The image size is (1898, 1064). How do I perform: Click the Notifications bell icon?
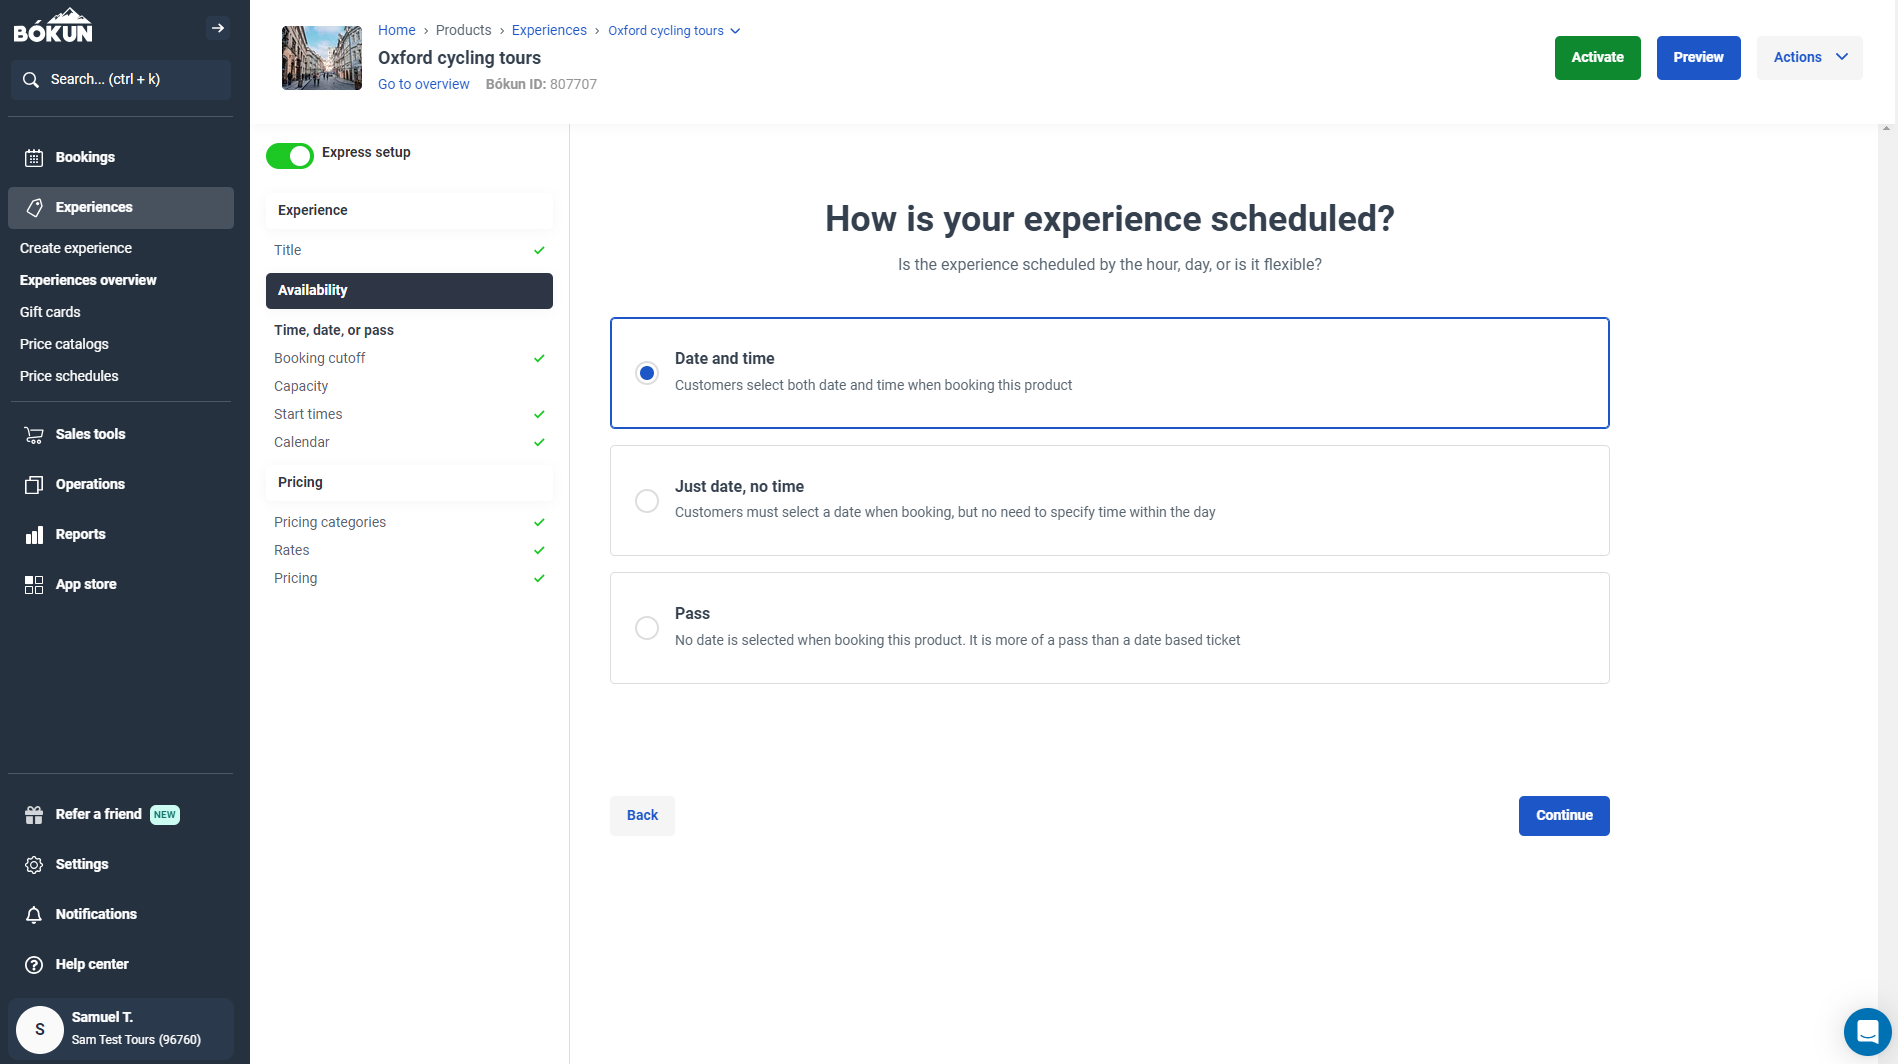pyautogui.click(x=34, y=915)
